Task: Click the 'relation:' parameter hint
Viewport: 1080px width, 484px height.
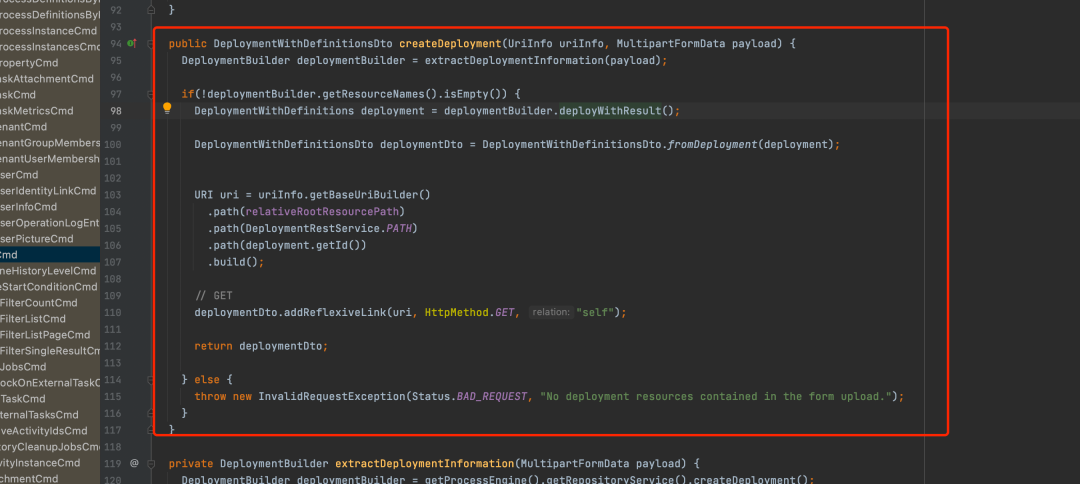Action: [x=551, y=313]
